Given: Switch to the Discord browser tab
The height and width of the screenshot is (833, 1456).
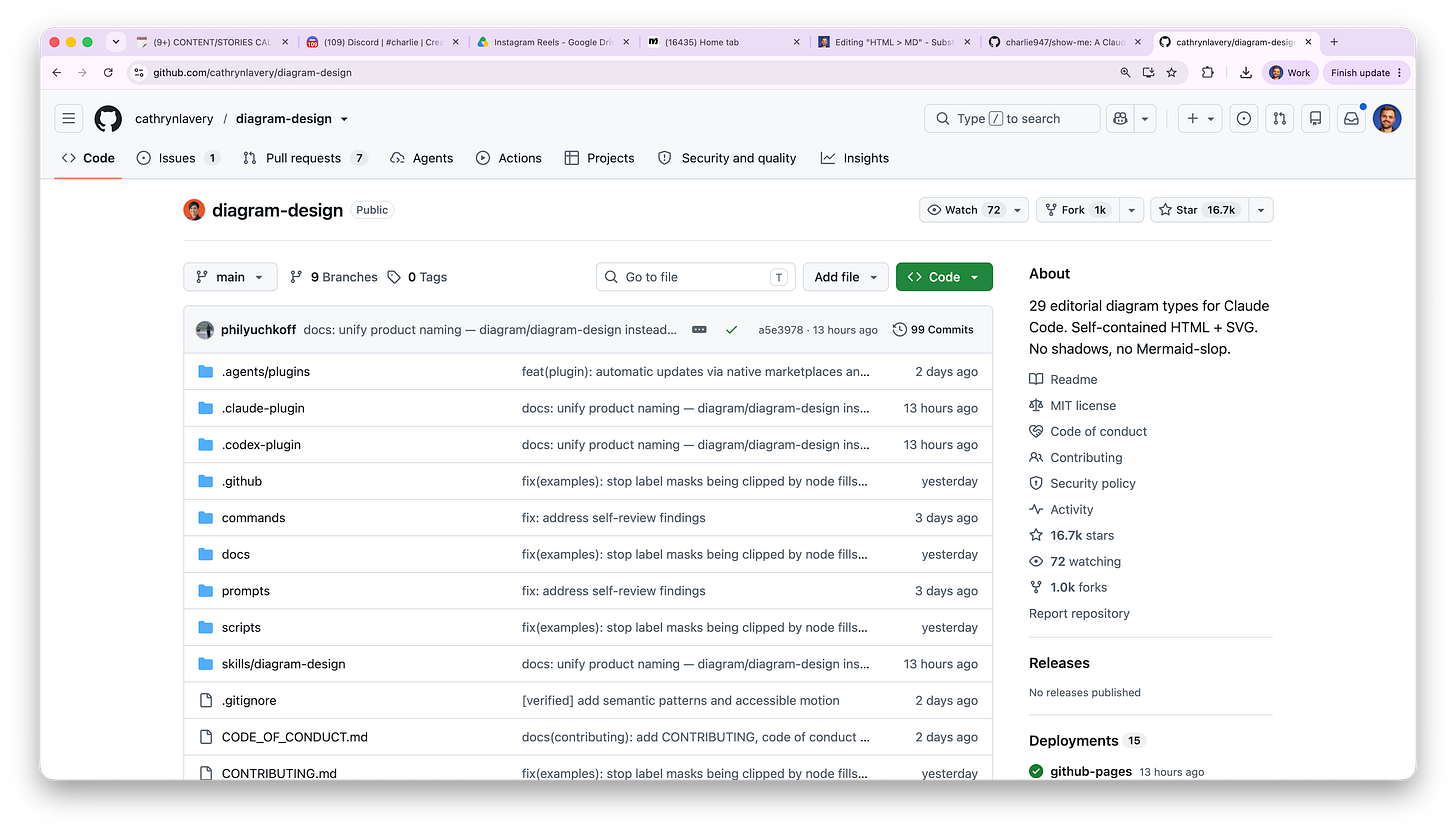Looking at the screenshot, I should [x=384, y=42].
